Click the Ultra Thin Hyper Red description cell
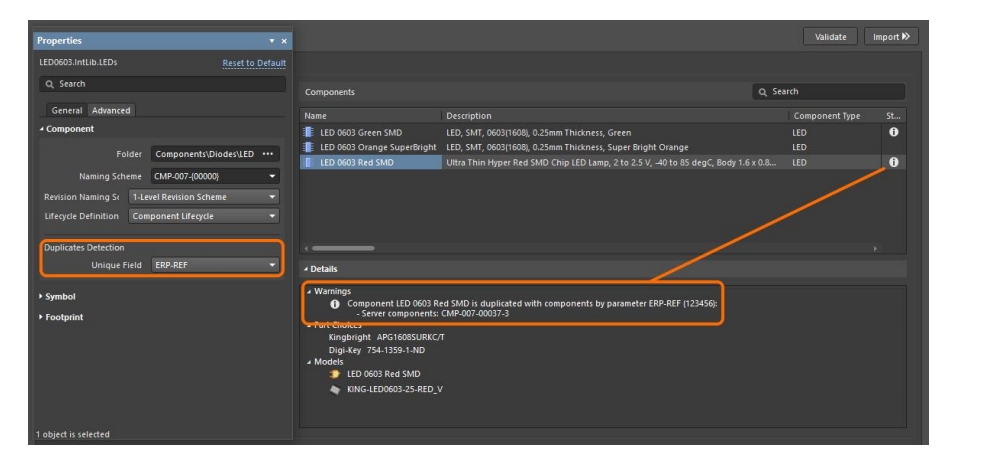This screenshot has height=459, width=991. click(611, 162)
